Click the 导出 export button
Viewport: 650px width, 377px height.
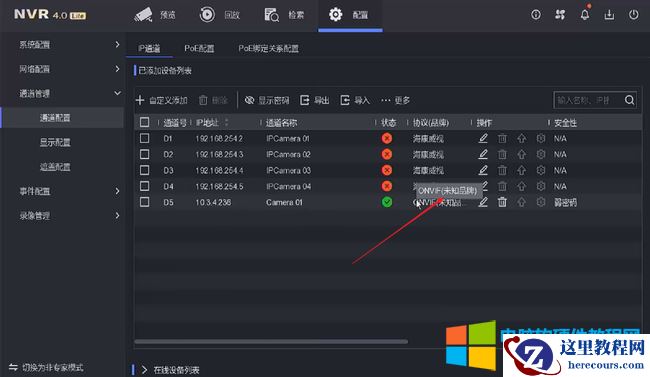click(315, 100)
